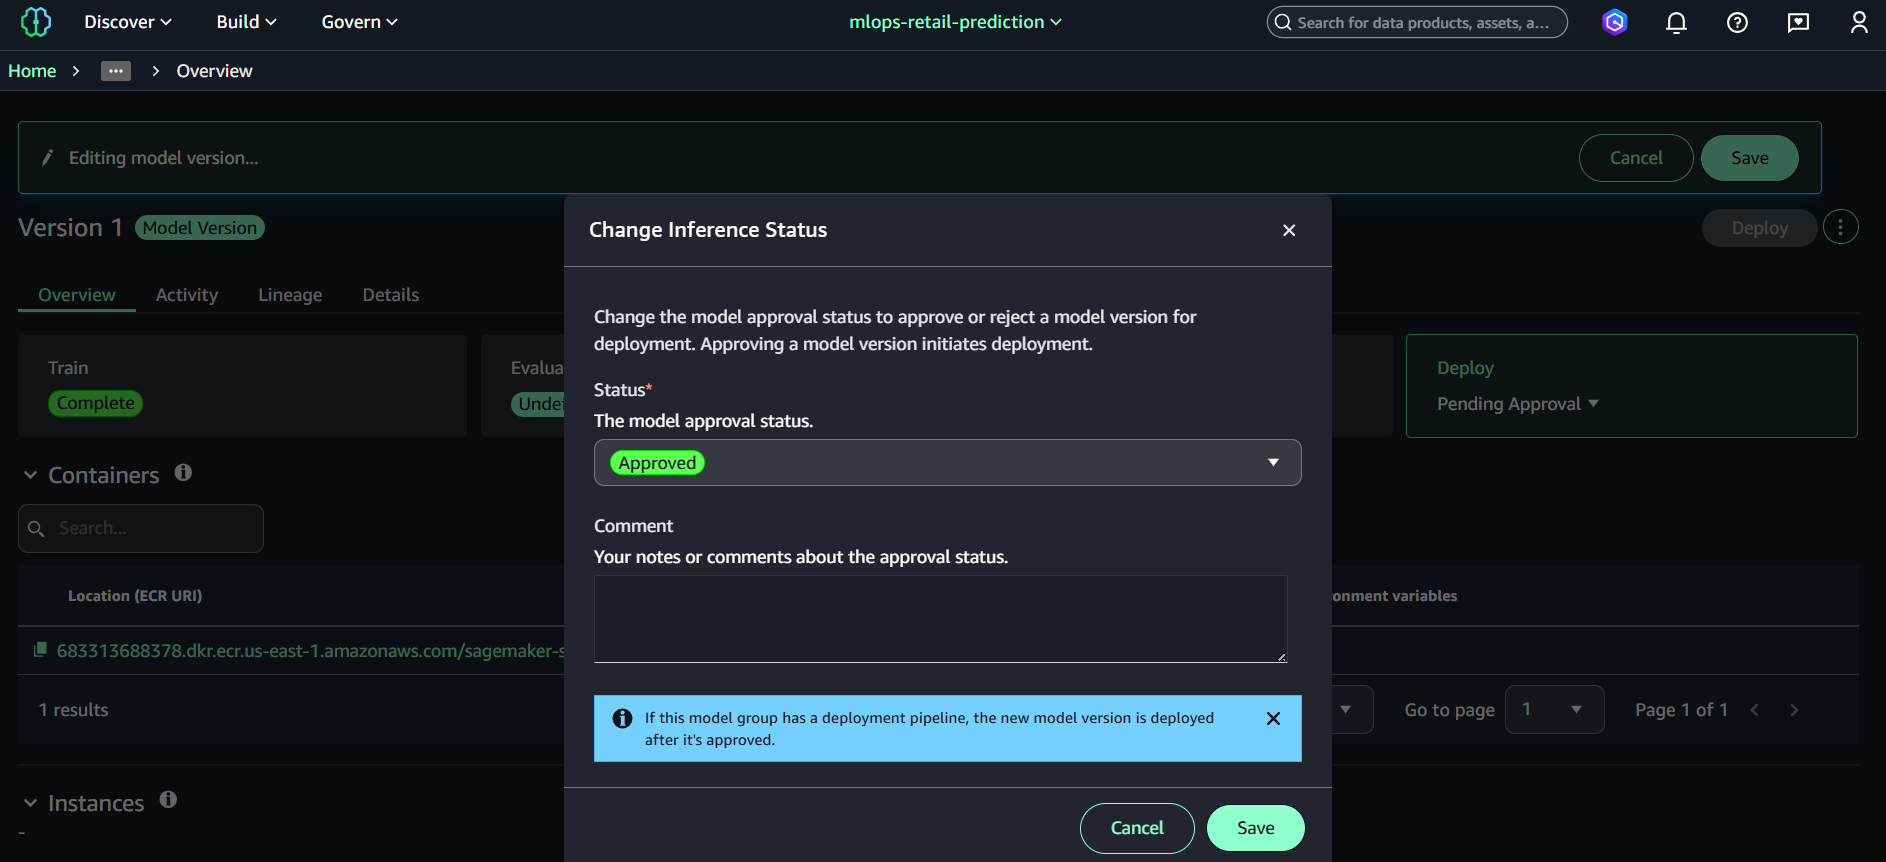The width and height of the screenshot is (1886, 862).
Task: Click Cancel in the dialog footer
Action: [1137, 828]
